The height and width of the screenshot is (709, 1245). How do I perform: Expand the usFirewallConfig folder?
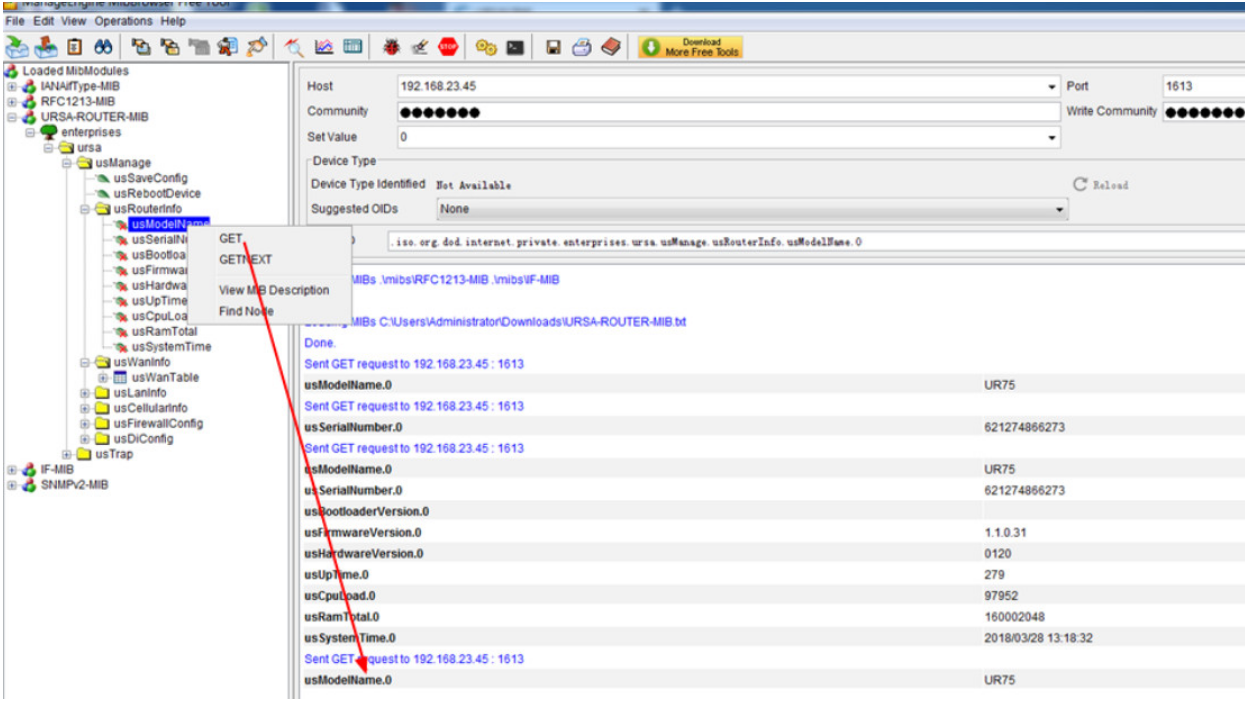86,423
